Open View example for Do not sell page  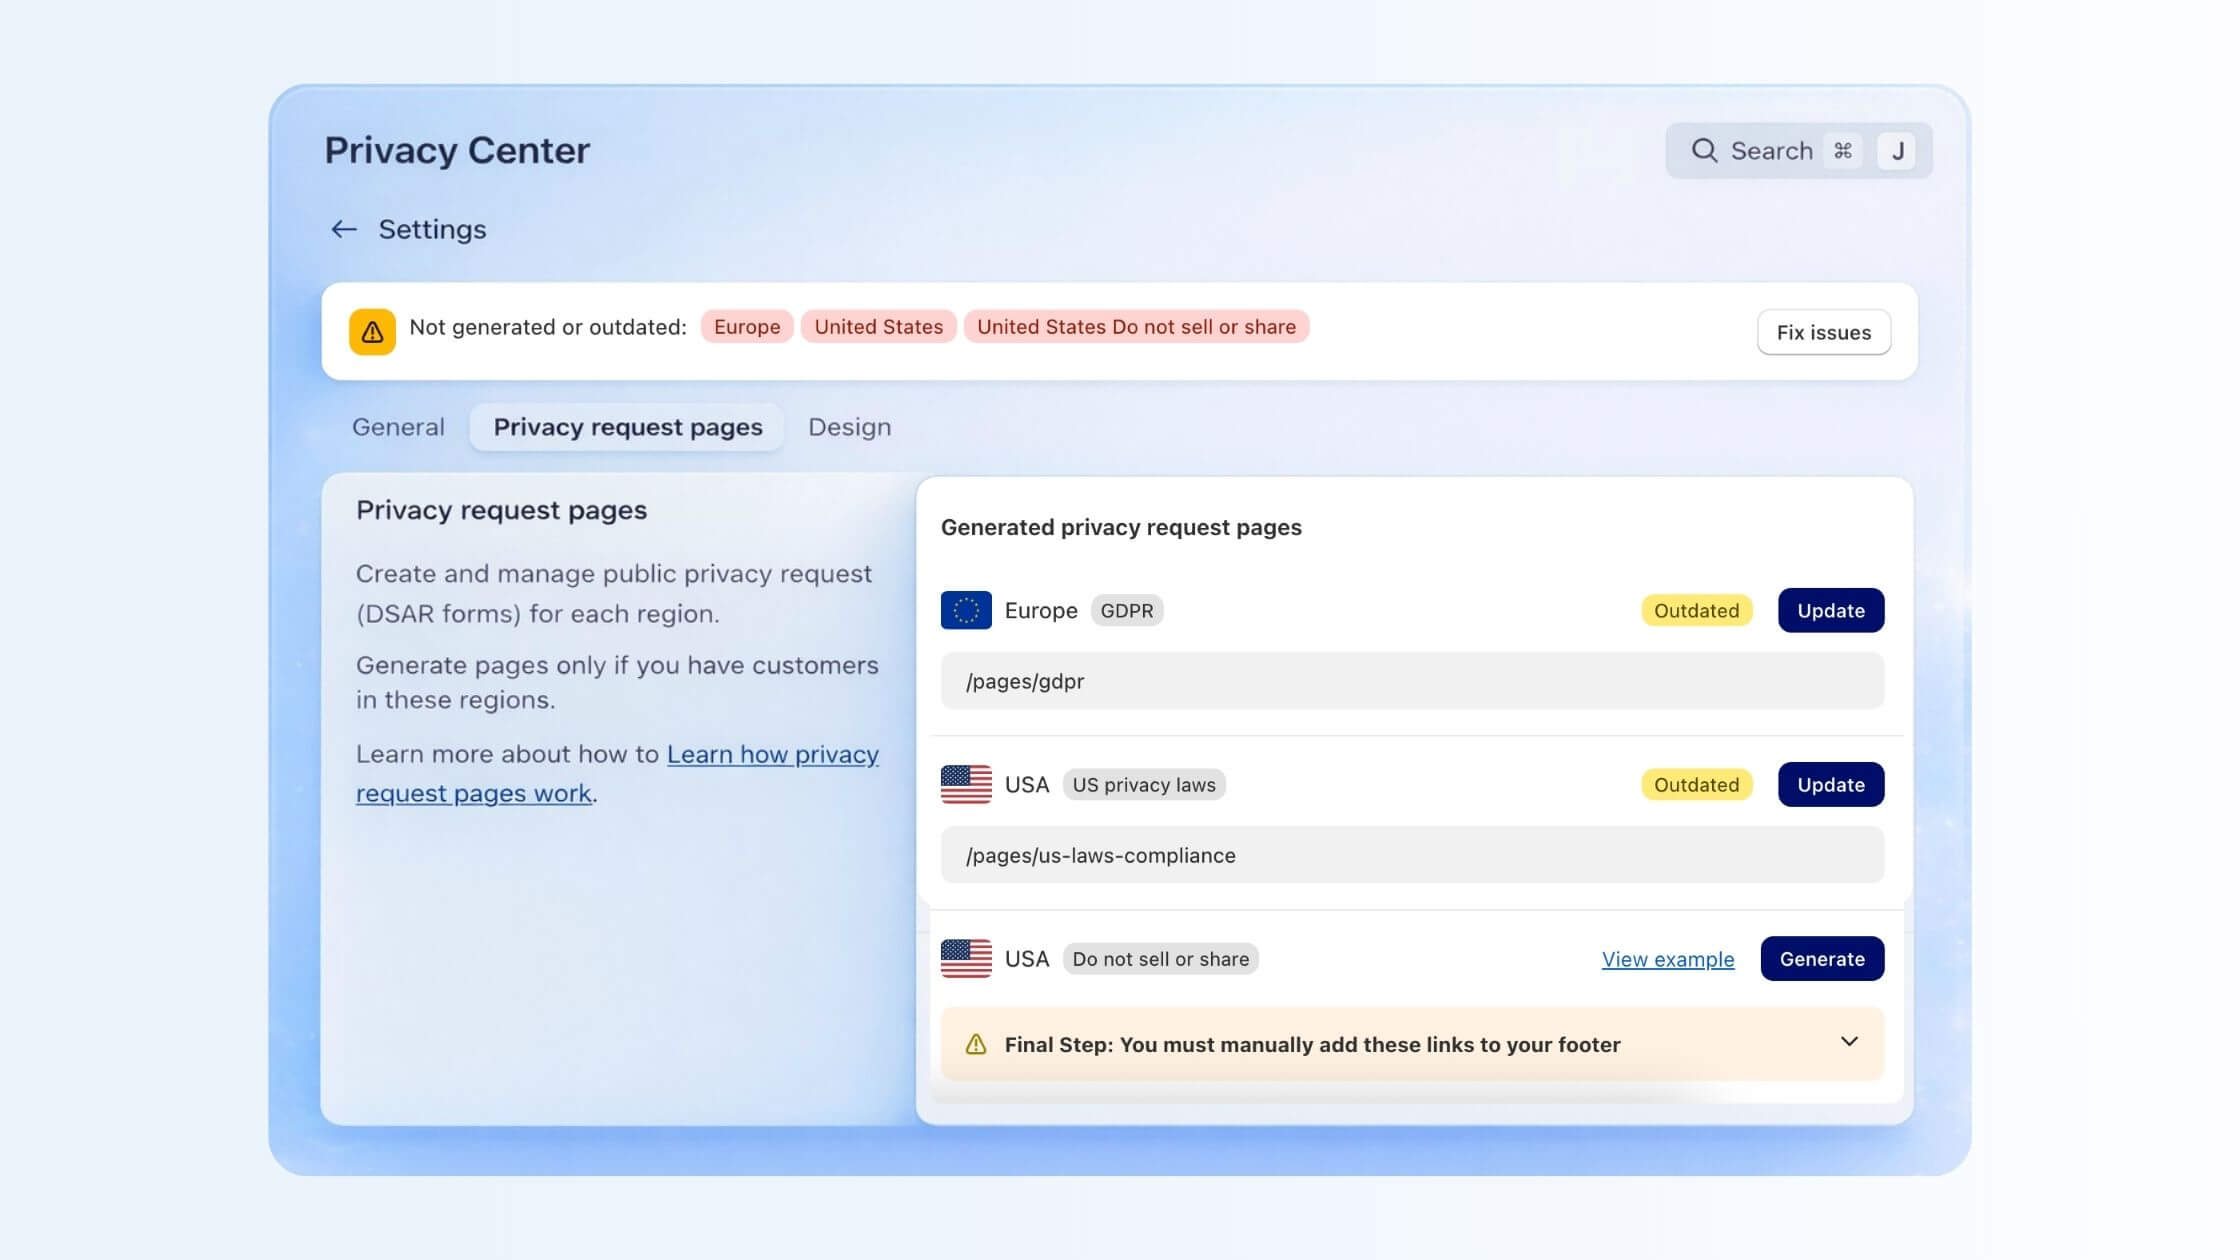pos(1668,958)
